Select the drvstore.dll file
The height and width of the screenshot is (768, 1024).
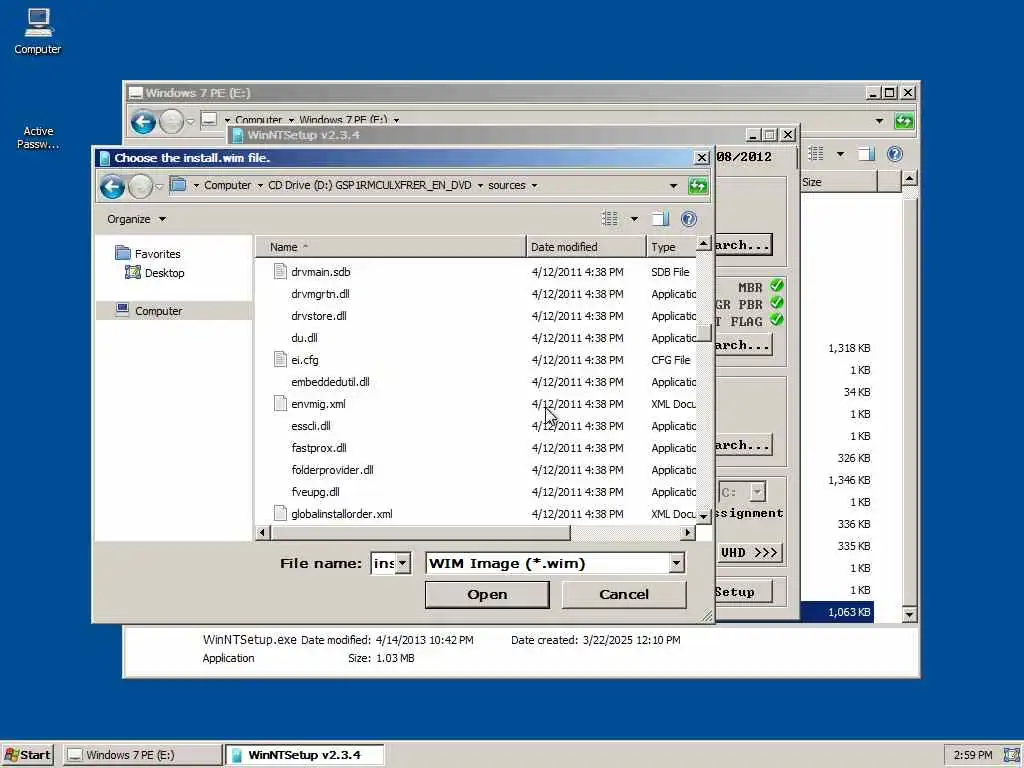point(319,316)
